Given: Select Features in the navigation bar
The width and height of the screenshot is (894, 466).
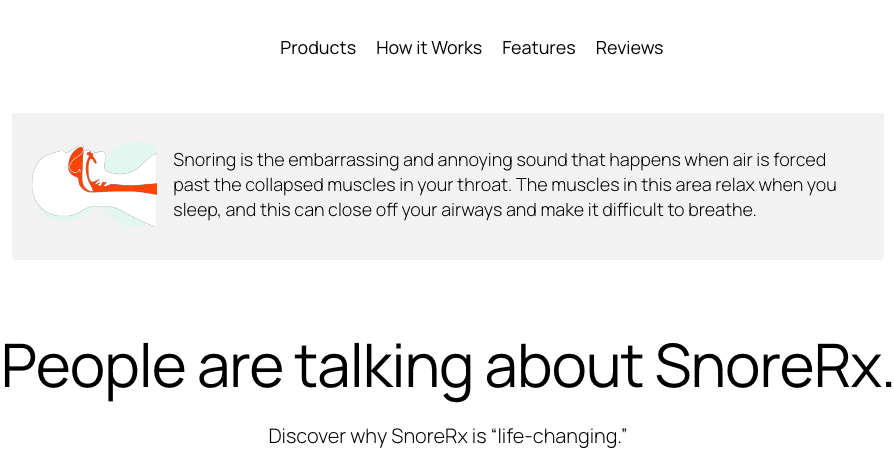Looking at the screenshot, I should [539, 48].
